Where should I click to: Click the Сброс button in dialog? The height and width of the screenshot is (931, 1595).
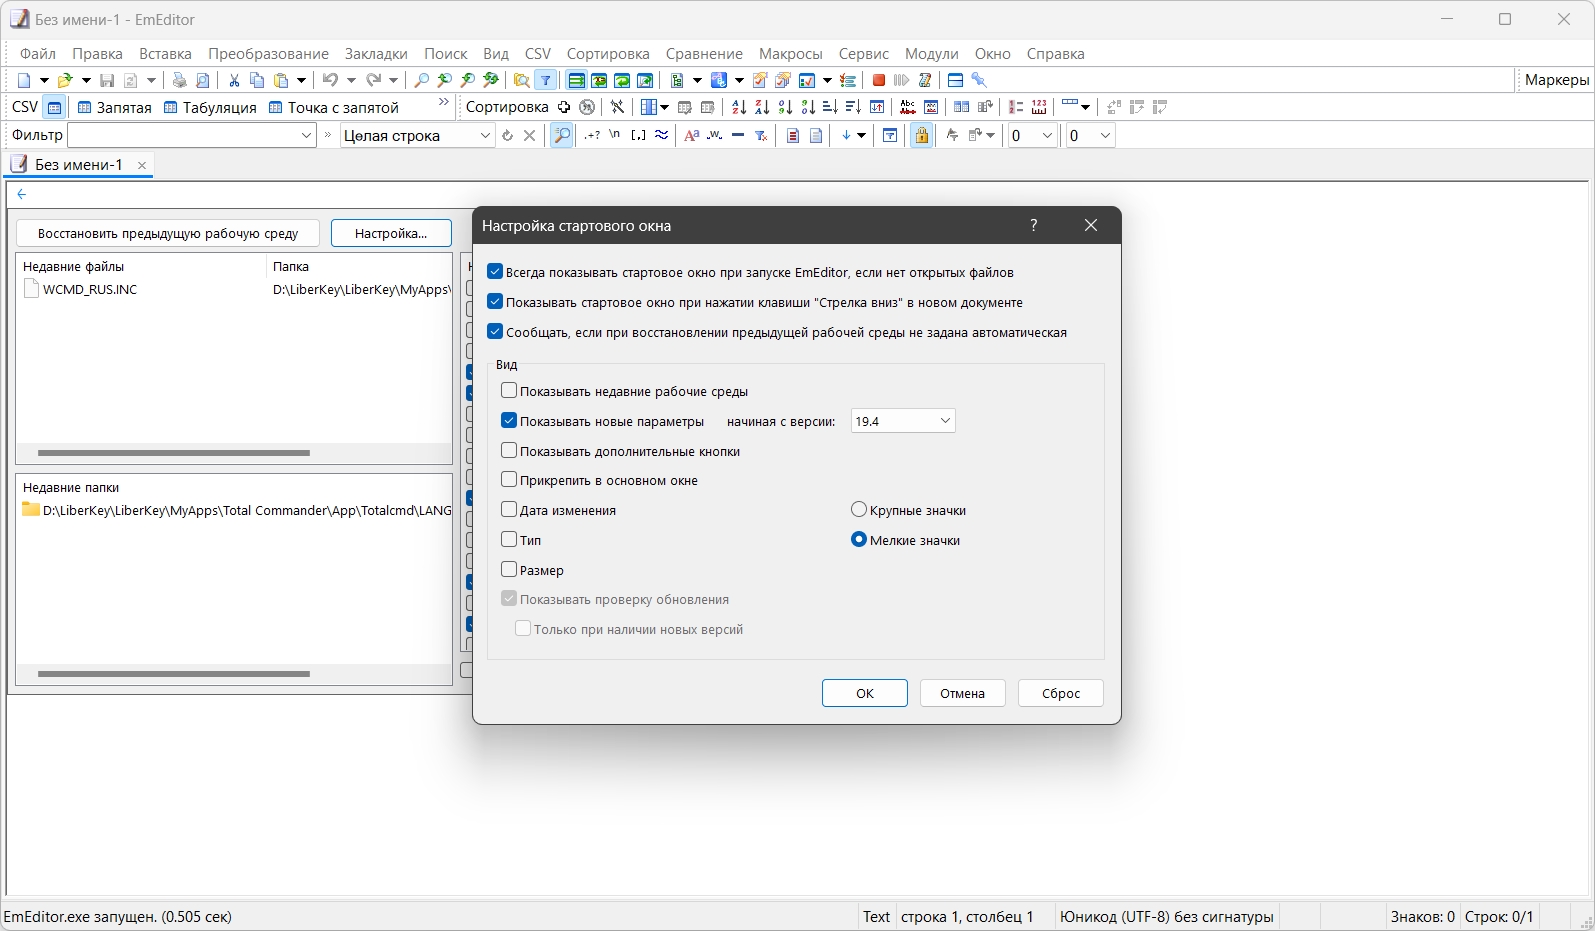1061,693
